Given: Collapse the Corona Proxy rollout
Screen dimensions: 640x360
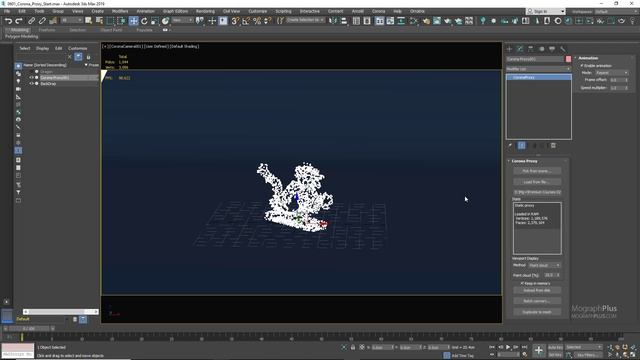Looking at the screenshot, I should pos(524,161).
